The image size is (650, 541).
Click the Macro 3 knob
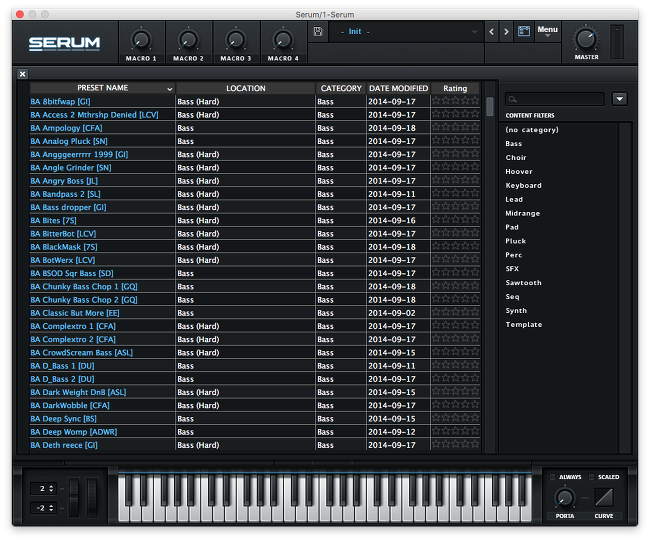235,40
